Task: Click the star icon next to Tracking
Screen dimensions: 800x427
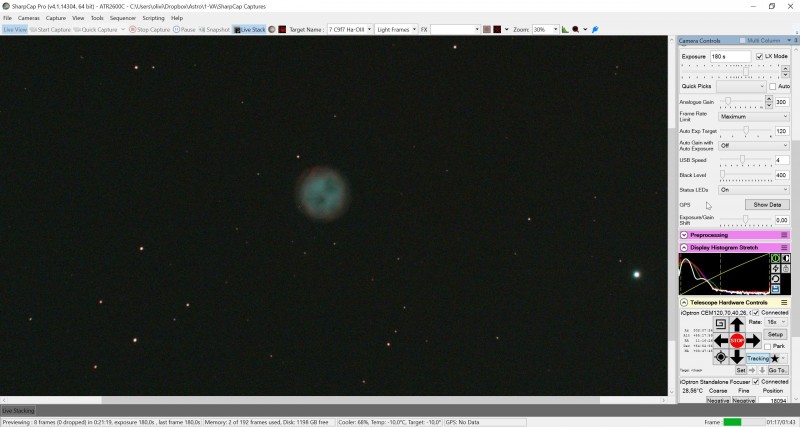Action: [775, 359]
